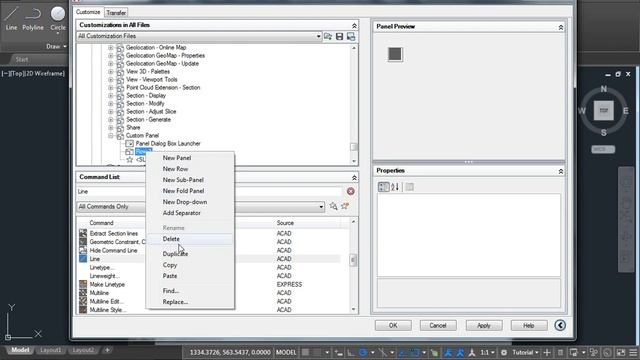Viewport: 640px width, 360px height.
Task: Switch Properties to alphabetical sort icon
Action: pos(395,187)
